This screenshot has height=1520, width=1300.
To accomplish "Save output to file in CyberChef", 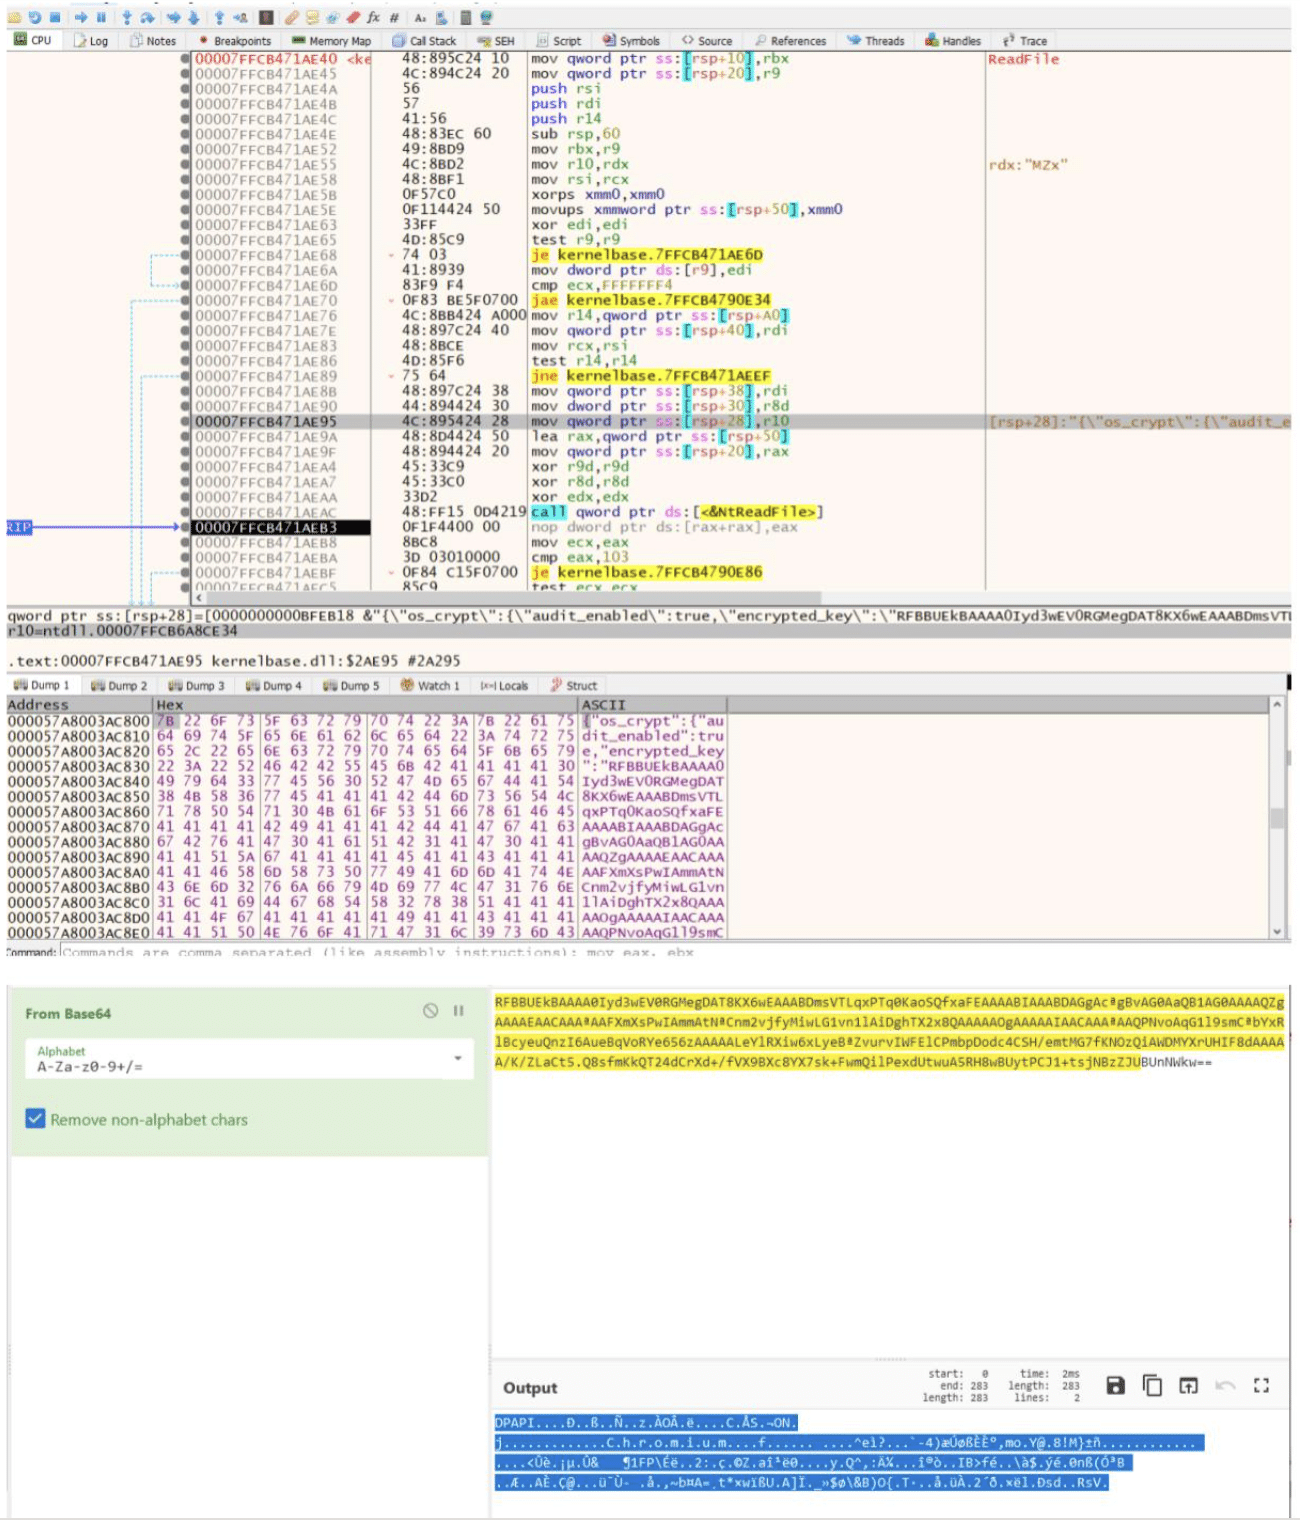I will click(x=1116, y=1385).
